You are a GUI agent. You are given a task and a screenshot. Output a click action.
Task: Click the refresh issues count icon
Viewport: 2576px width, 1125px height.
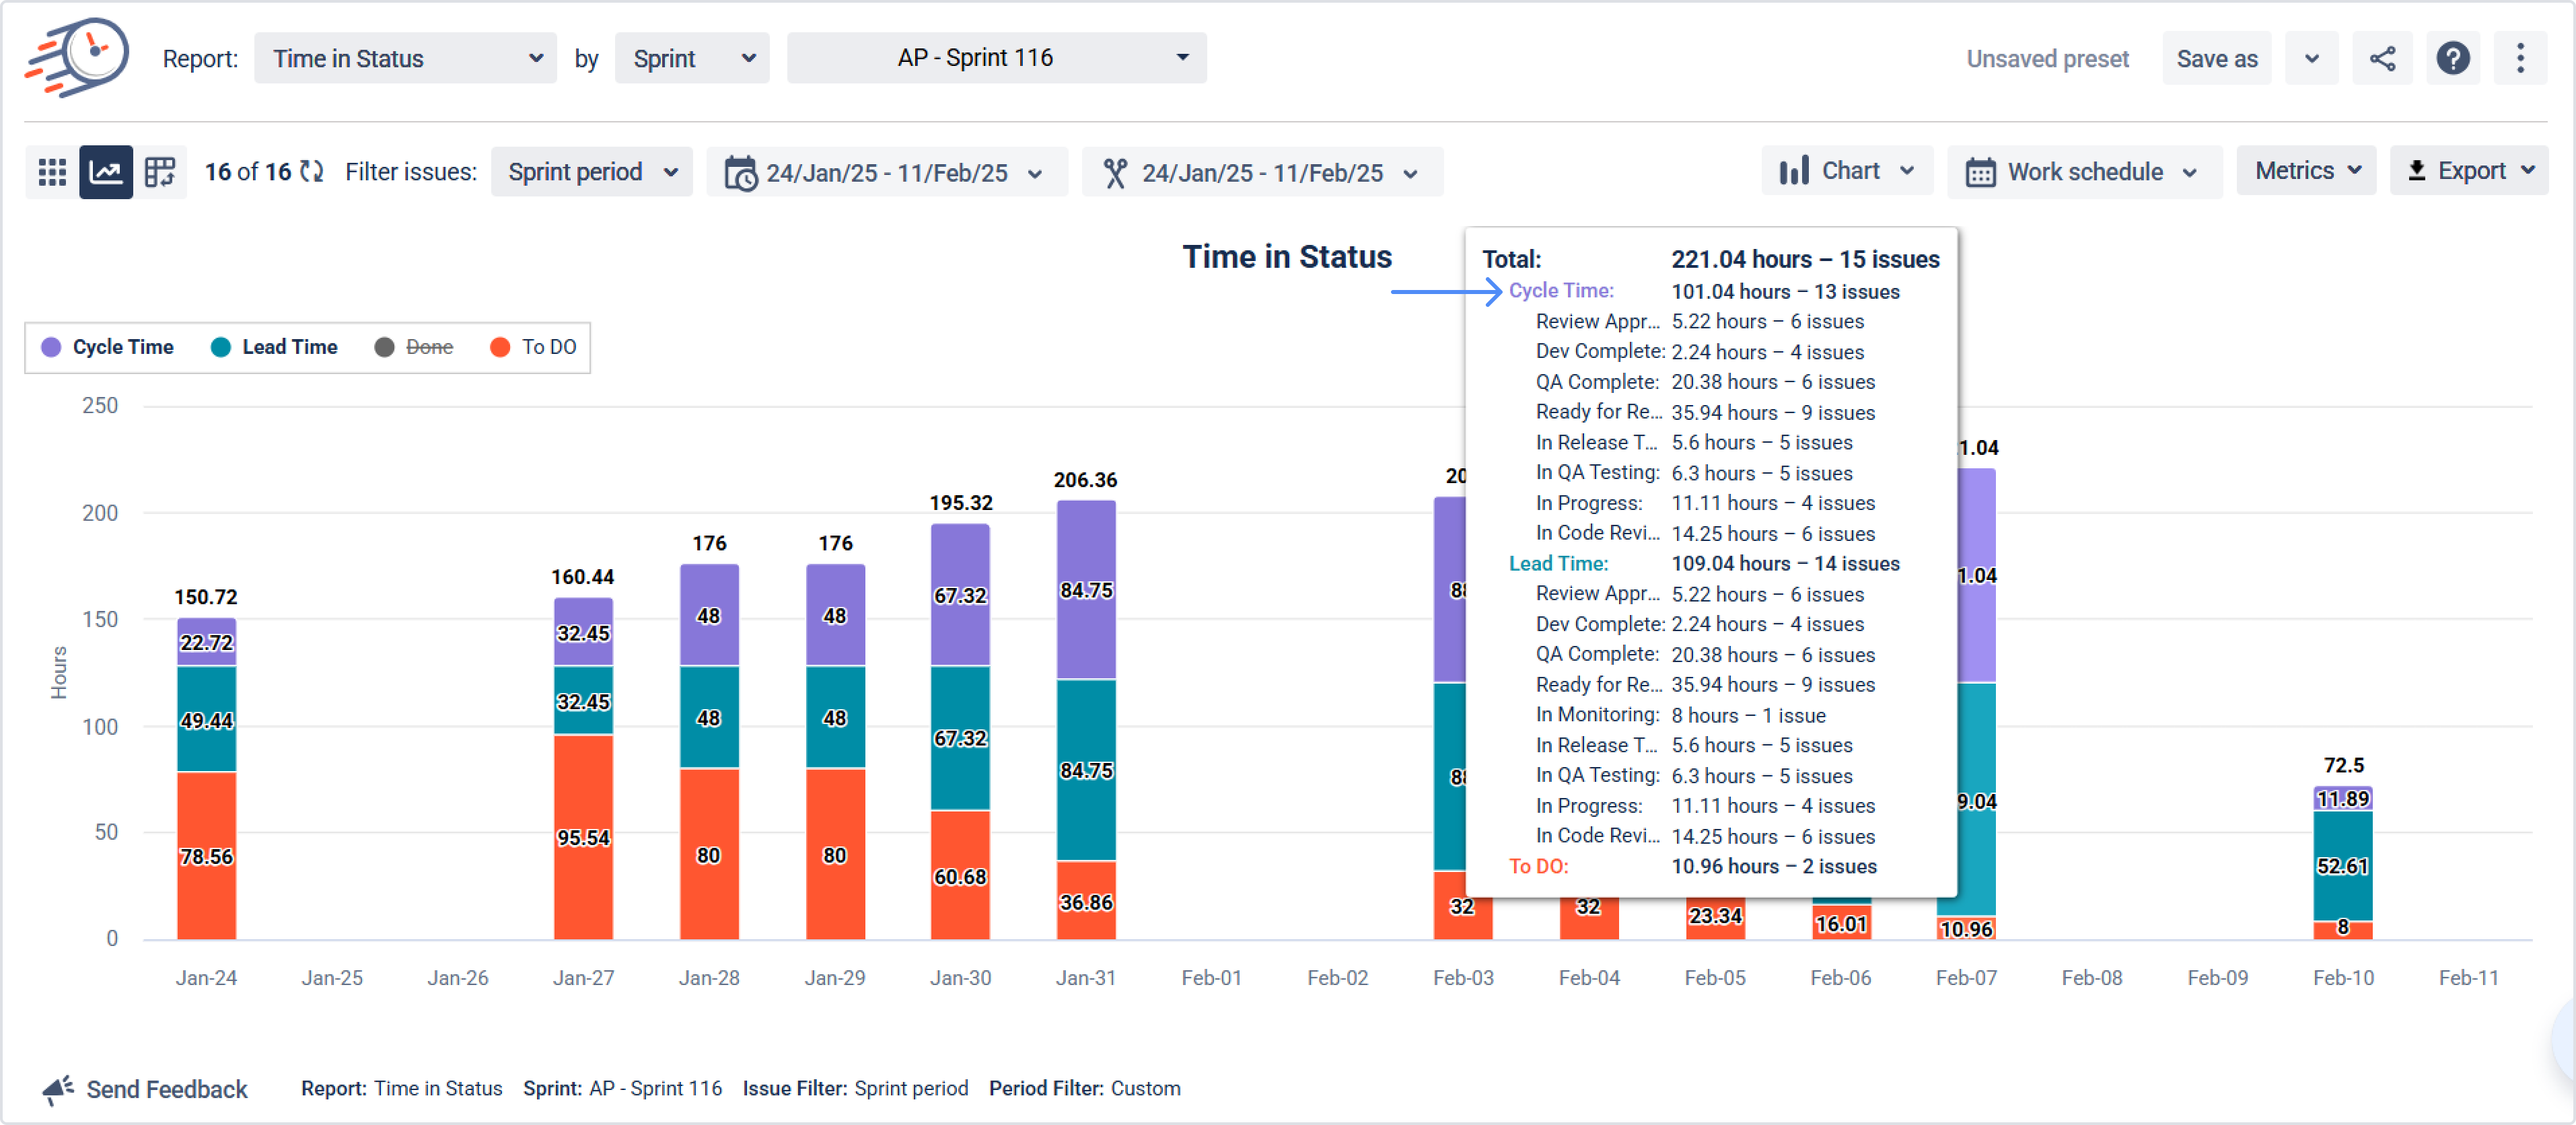[x=312, y=172]
